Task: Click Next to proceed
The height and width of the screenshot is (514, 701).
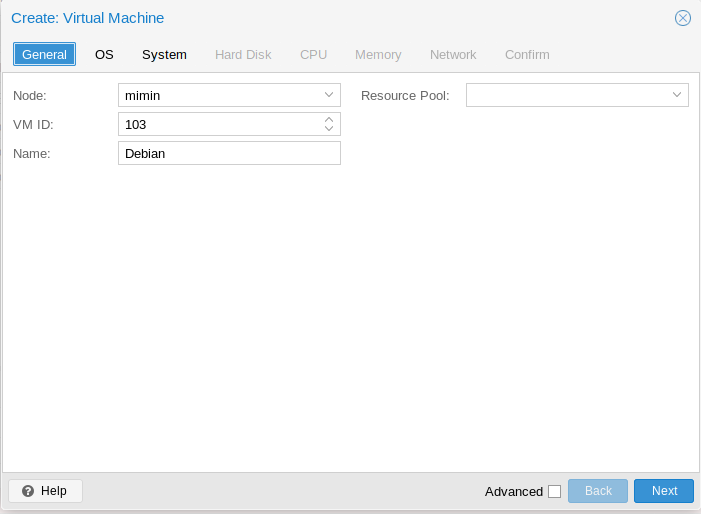Action: (664, 491)
